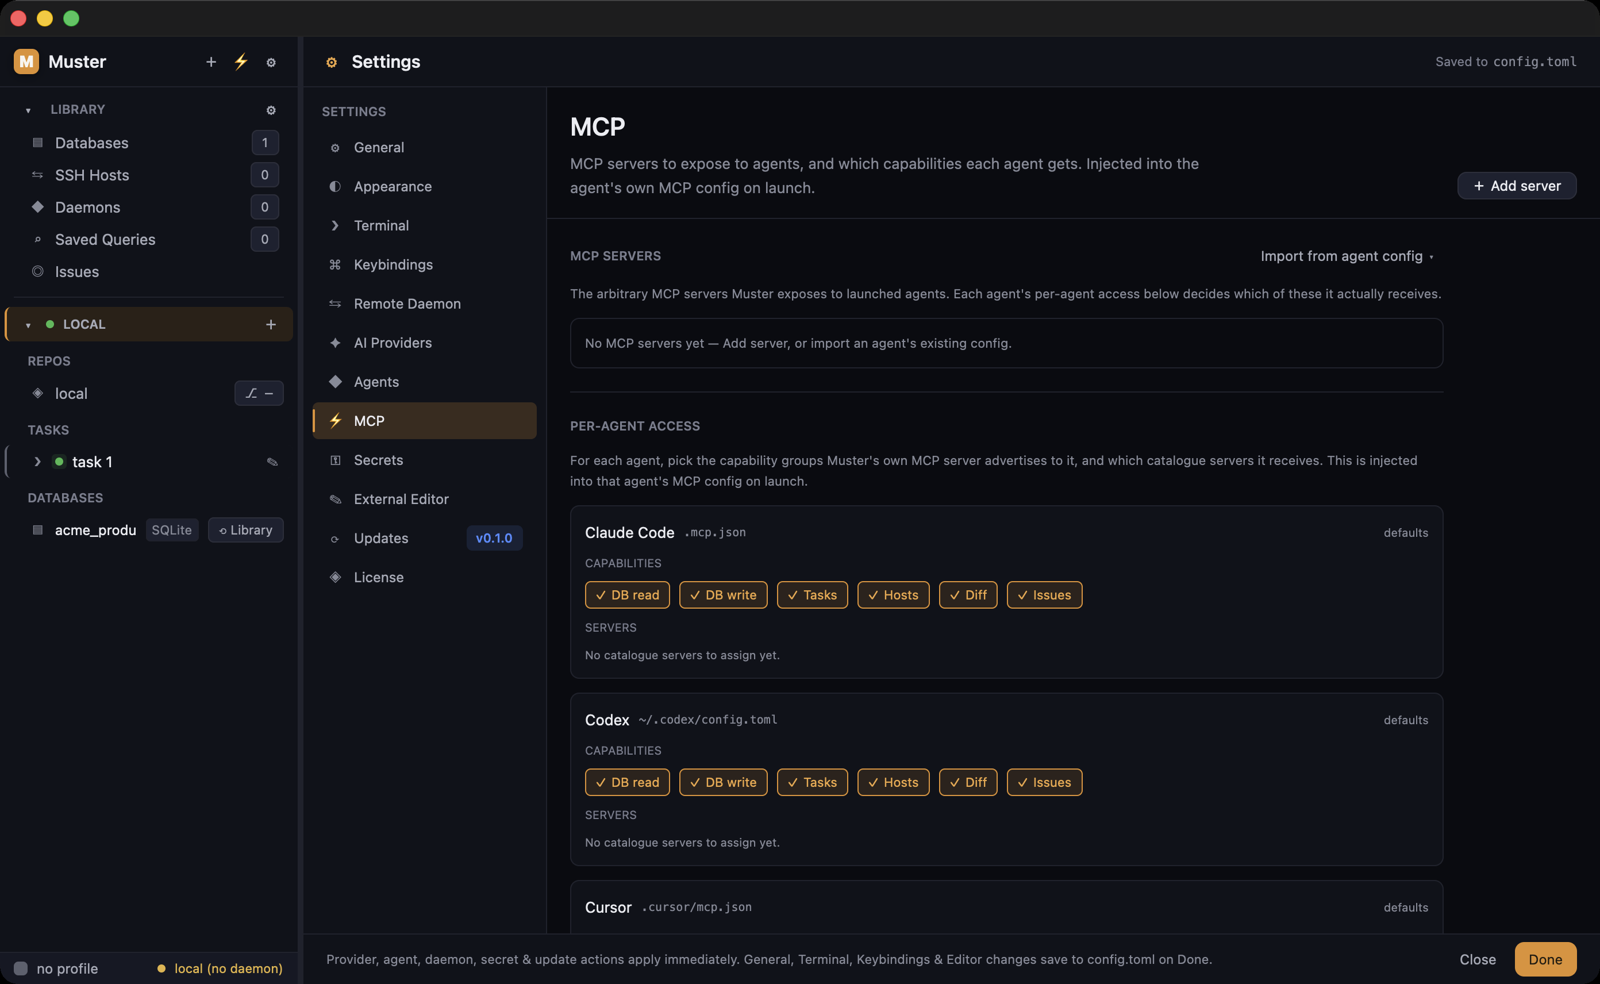Open Secrets settings page
This screenshot has height=984, width=1600.
coord(424,460)
